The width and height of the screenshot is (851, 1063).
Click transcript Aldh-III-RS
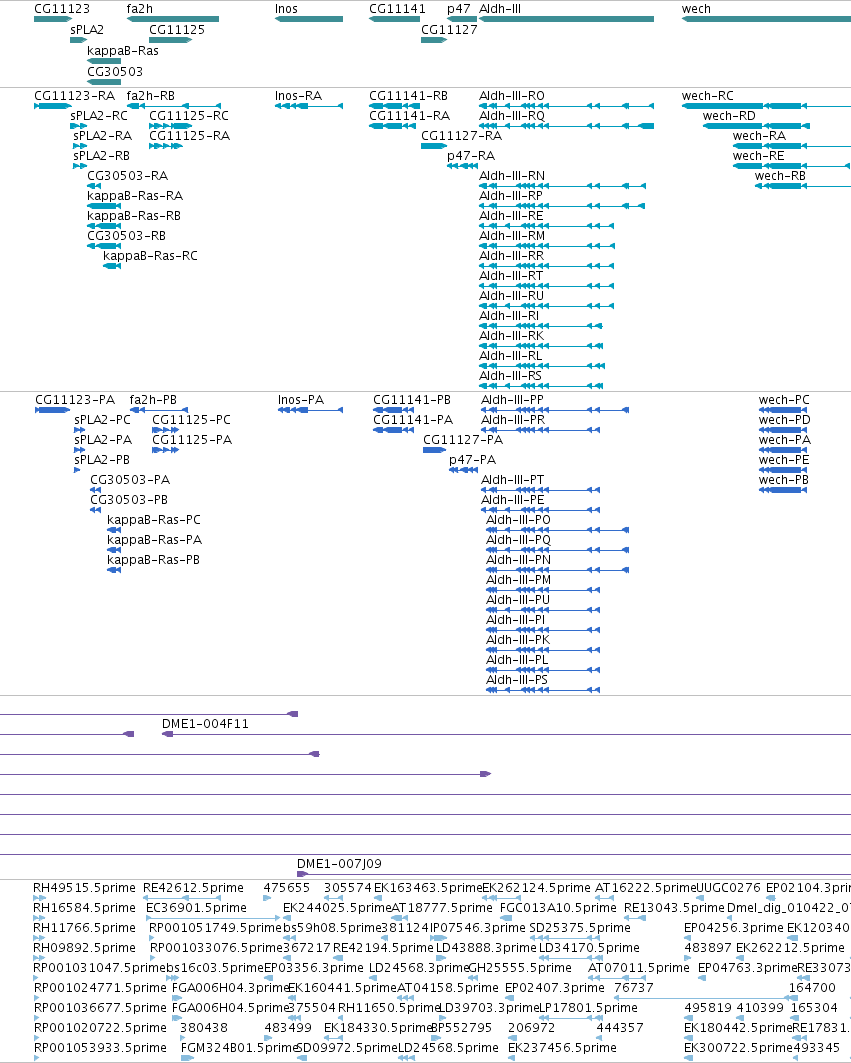point(541,386)
